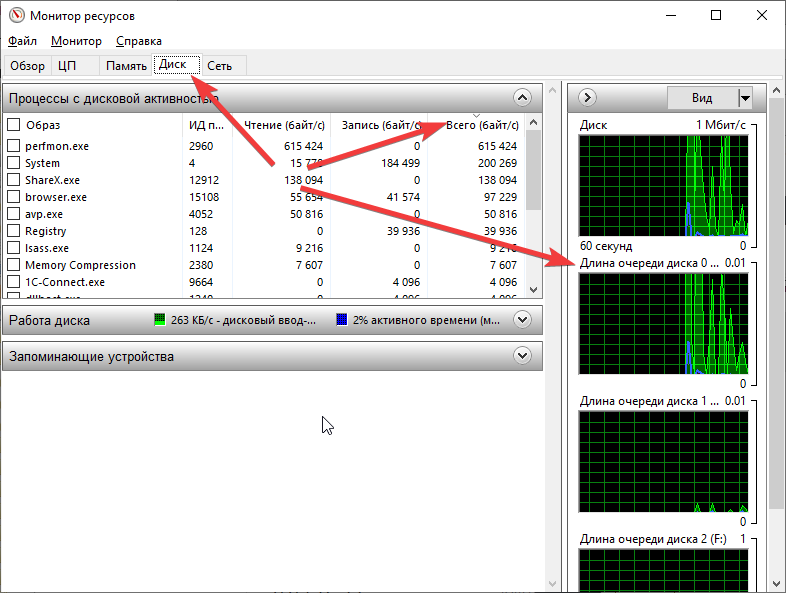The height and width of the screenshot is (593, 786).
Task: Sort by the Запись (байт/с) column
Action: coord(379,125)
